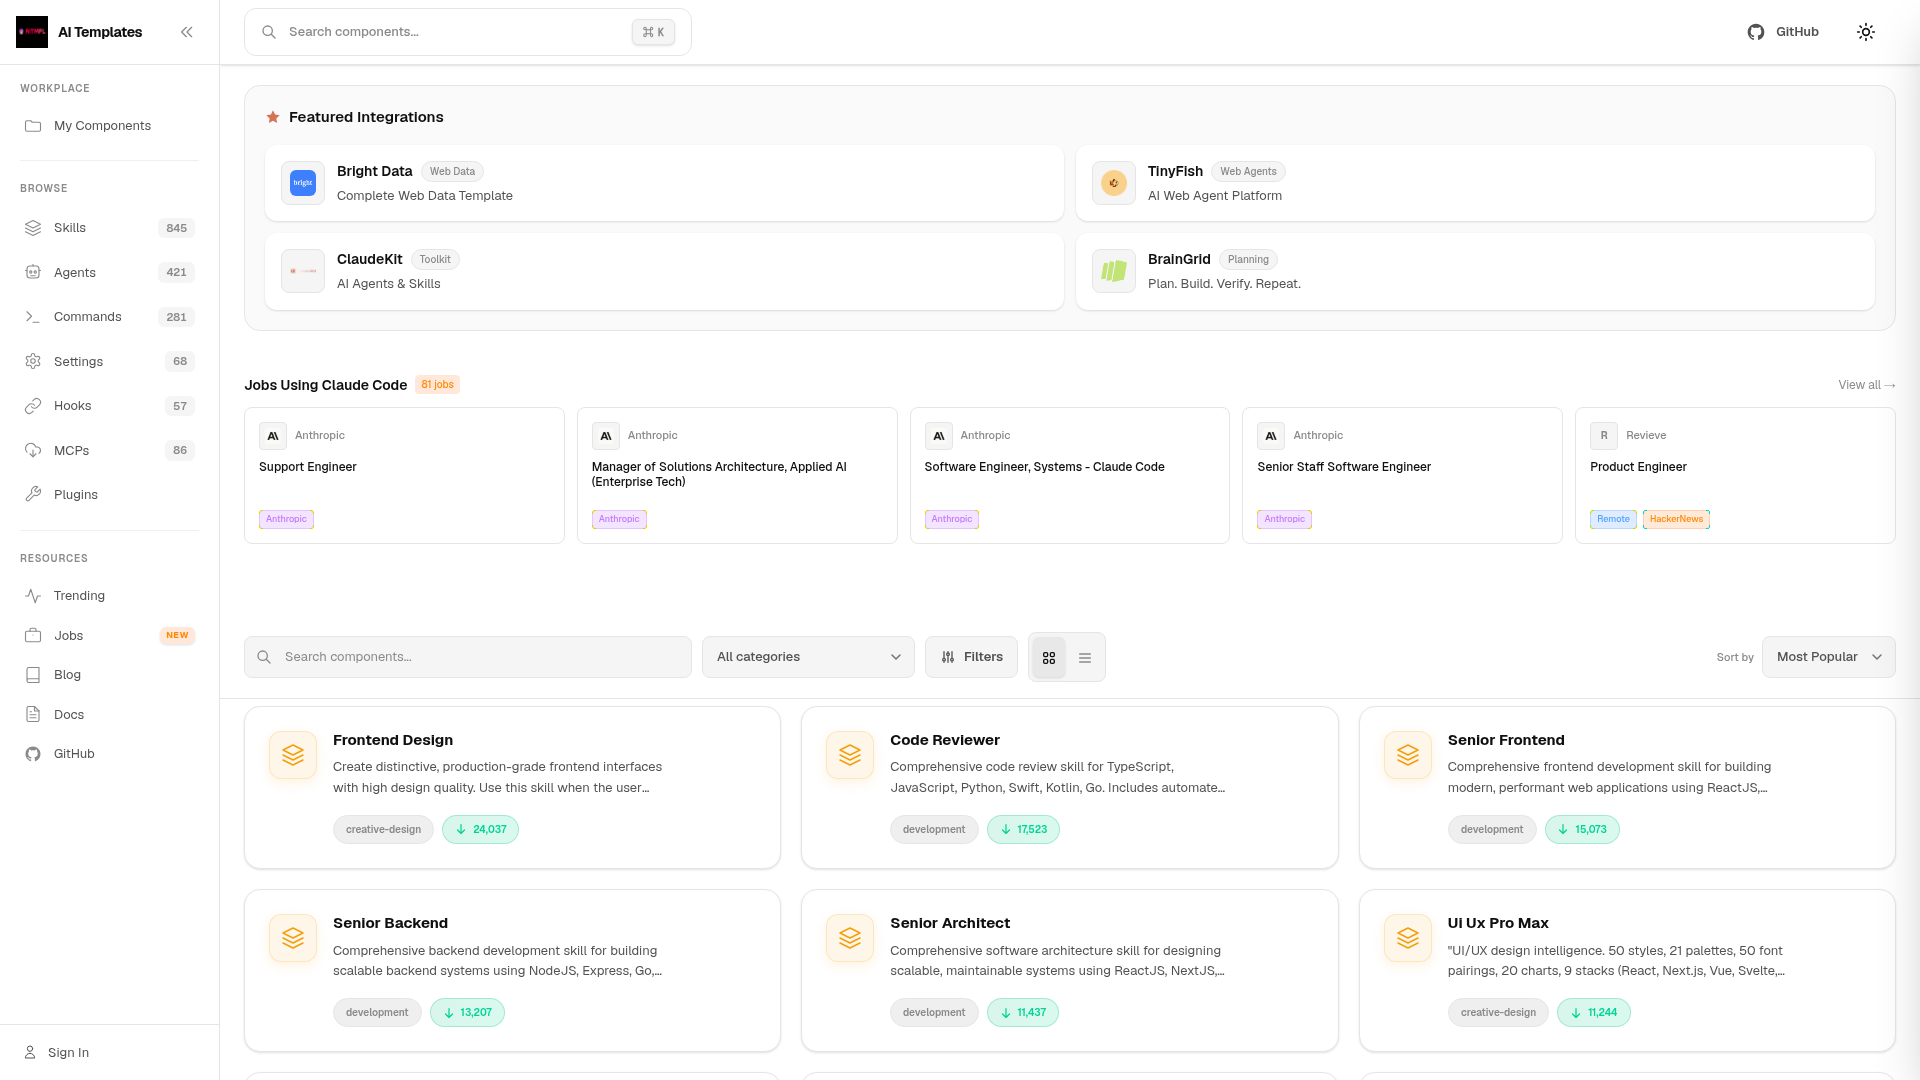Click the NEW badge beside Jobs
This screenshot has width=1920, height=1080.
point(177,636)
